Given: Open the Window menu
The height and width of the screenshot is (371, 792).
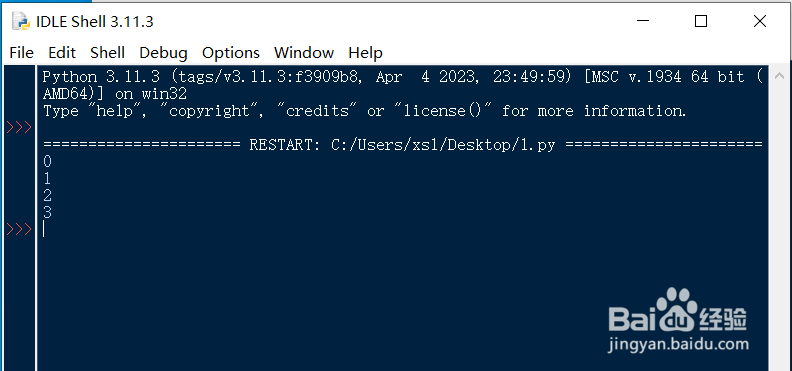Looking at the screenshot, I should [x=304, y=52].
